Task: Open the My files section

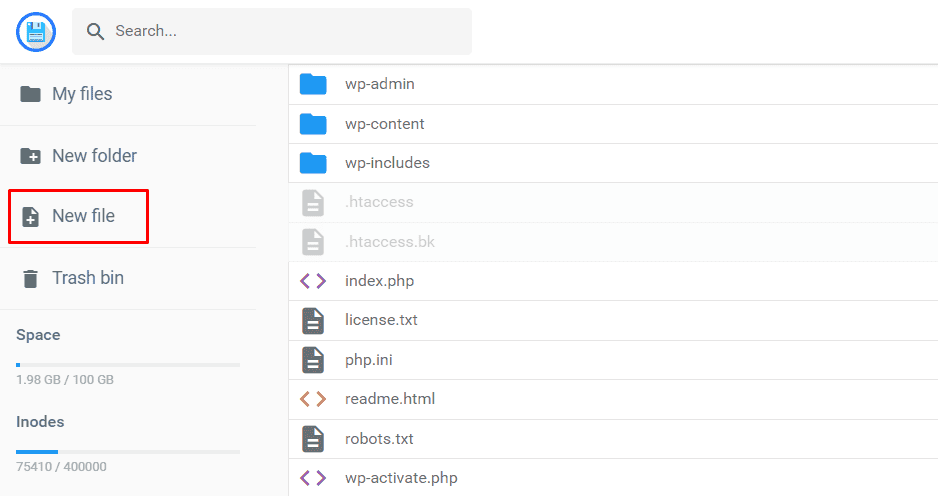Action: pos(82,94)
